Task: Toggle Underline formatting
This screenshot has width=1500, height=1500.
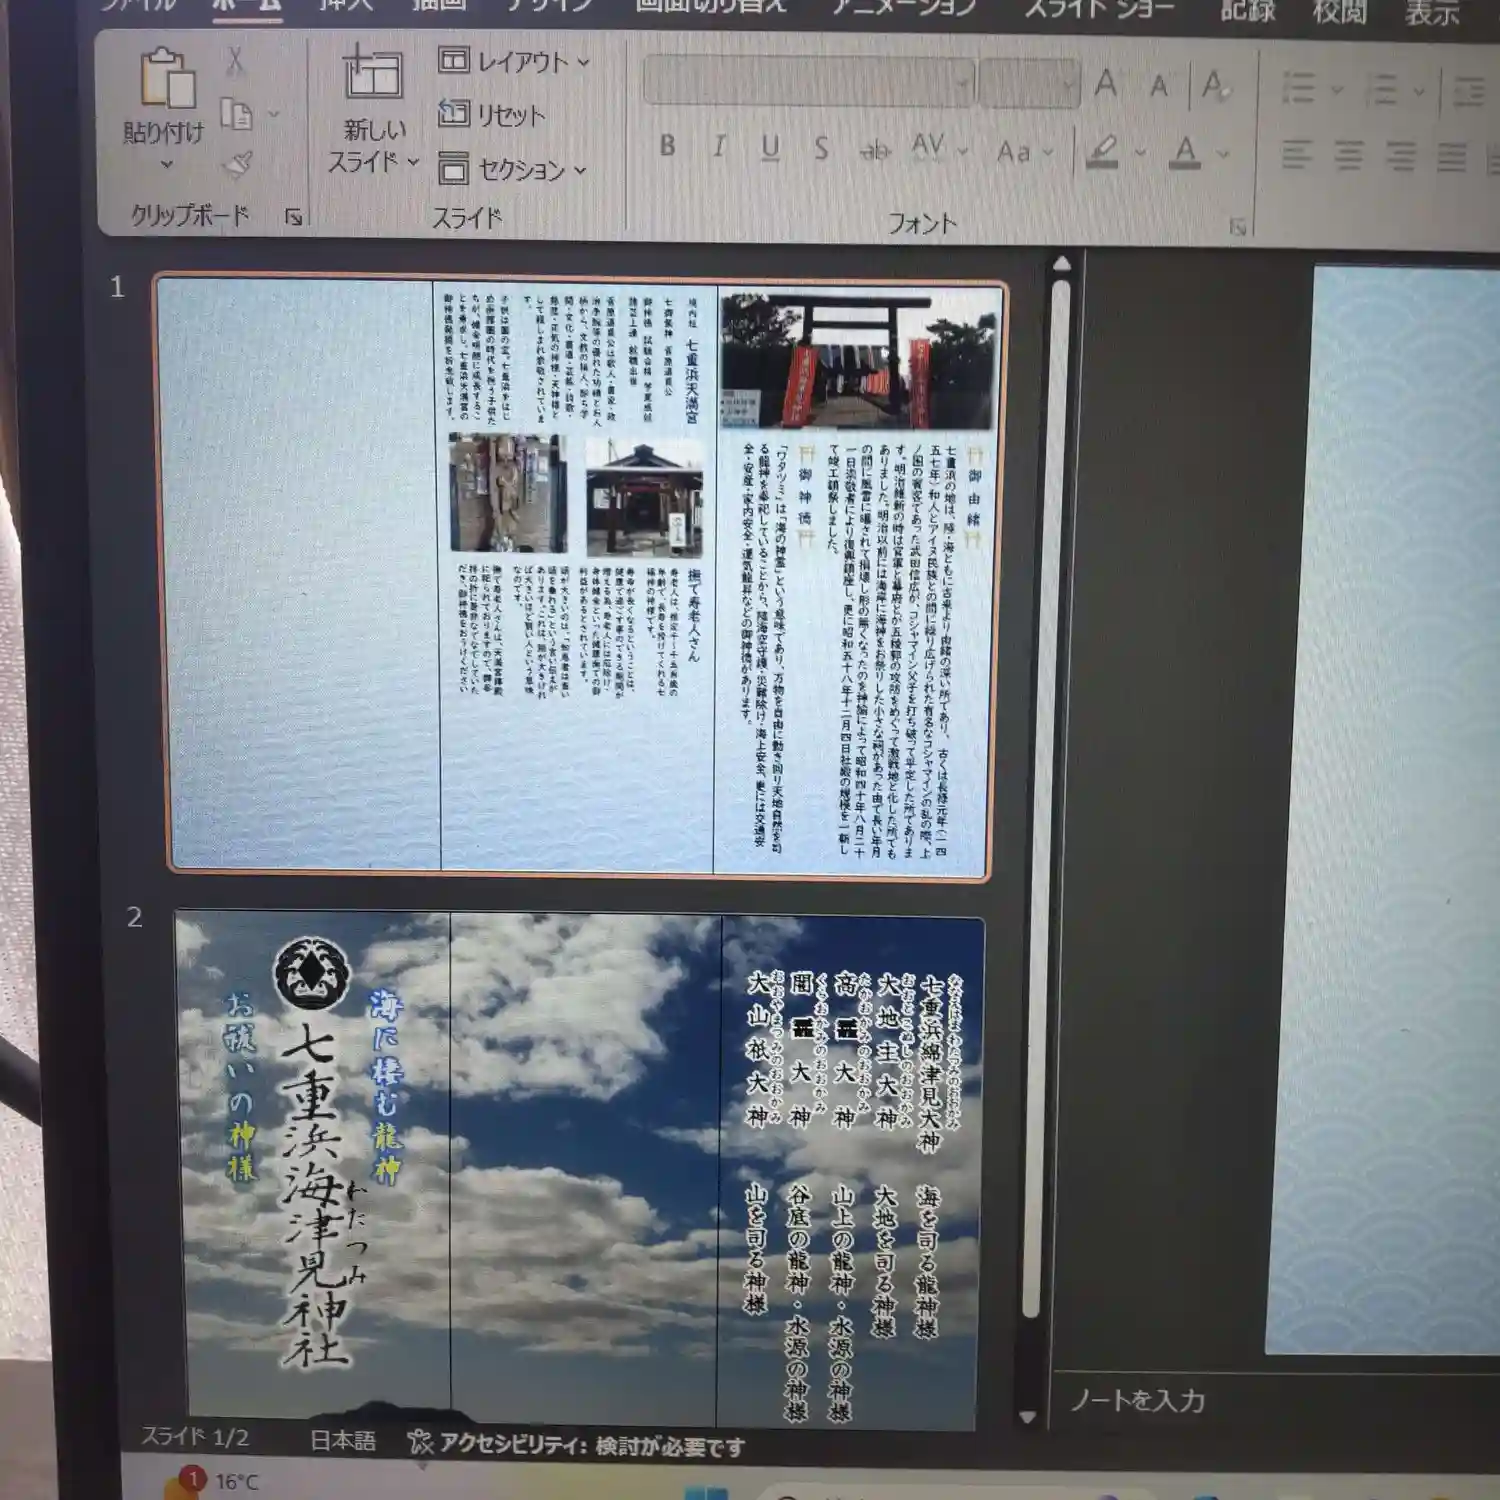Action: click(770, 148)
